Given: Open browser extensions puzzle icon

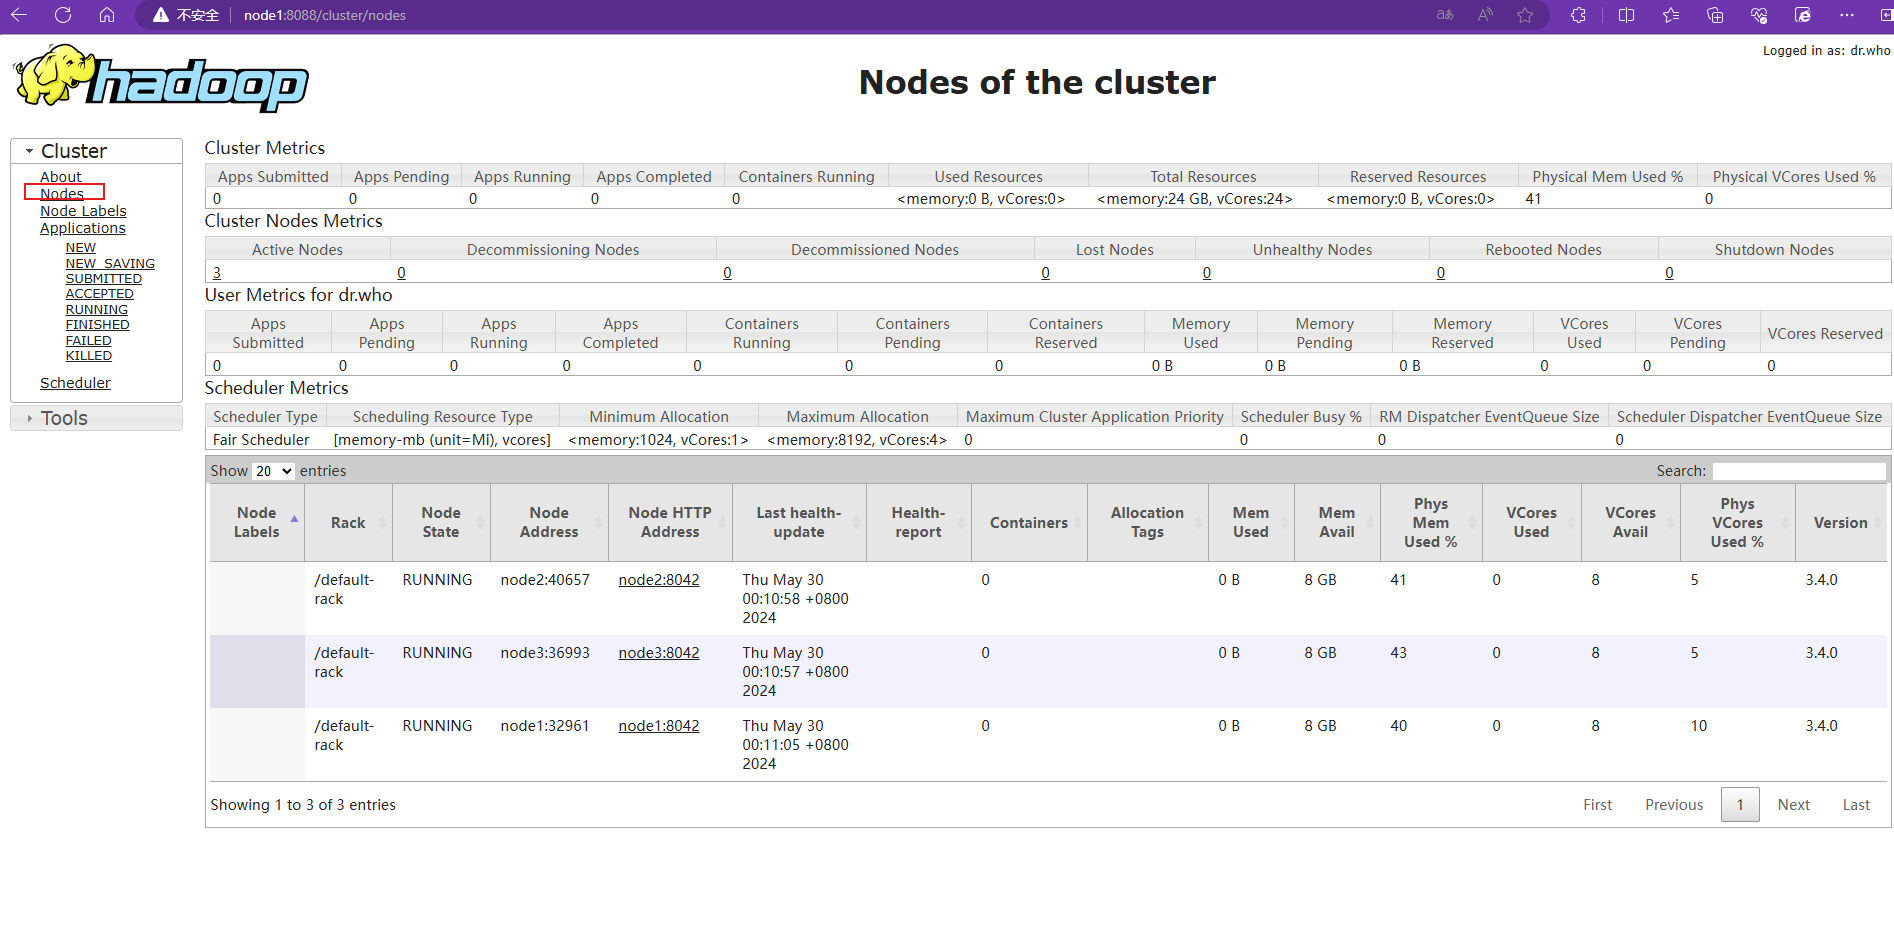Looking at the screenshot, I should coord(1578,15).
